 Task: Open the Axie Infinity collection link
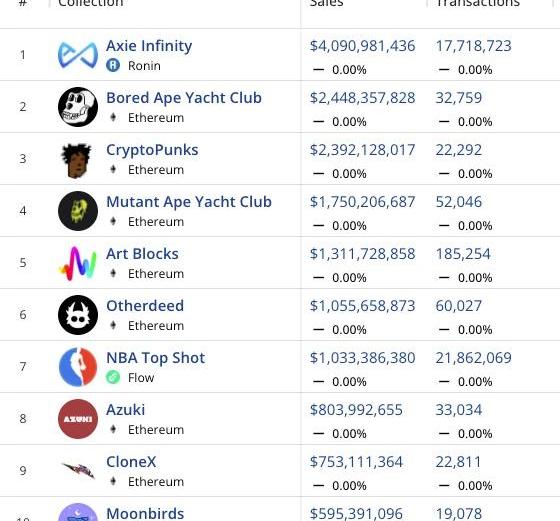pyautogui.click(x=149, y=46)
